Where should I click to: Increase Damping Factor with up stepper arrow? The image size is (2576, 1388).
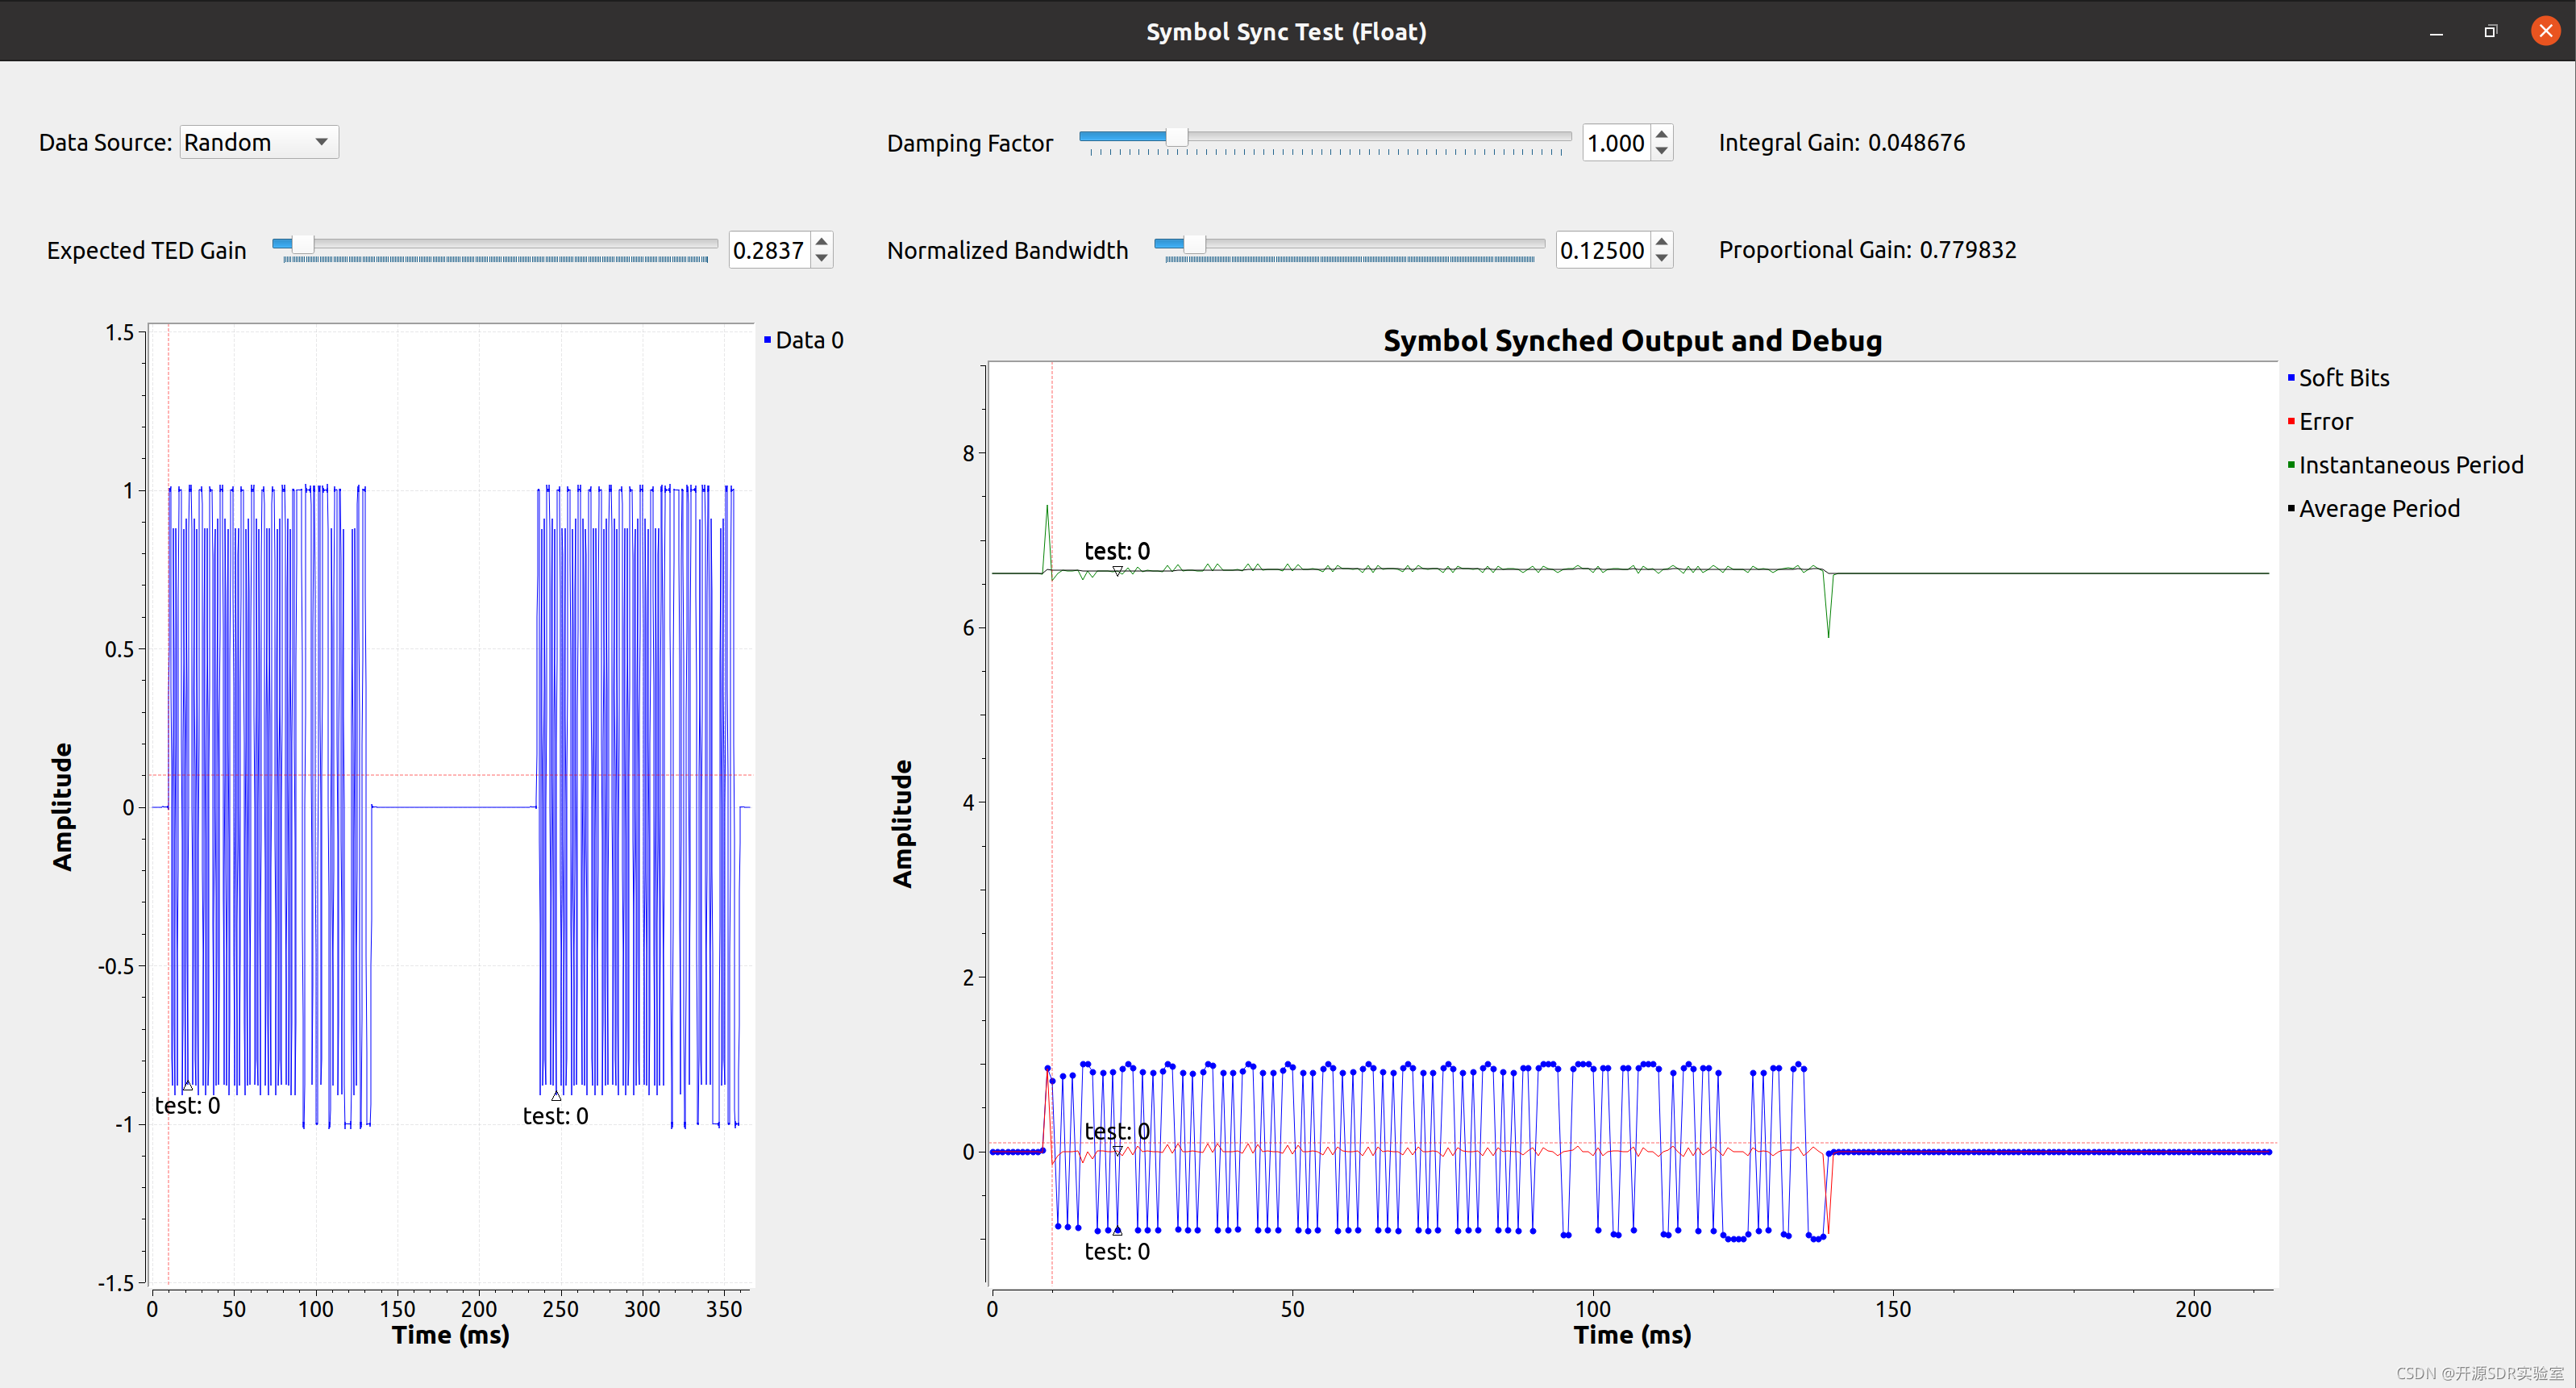(x=1661, y=134)
